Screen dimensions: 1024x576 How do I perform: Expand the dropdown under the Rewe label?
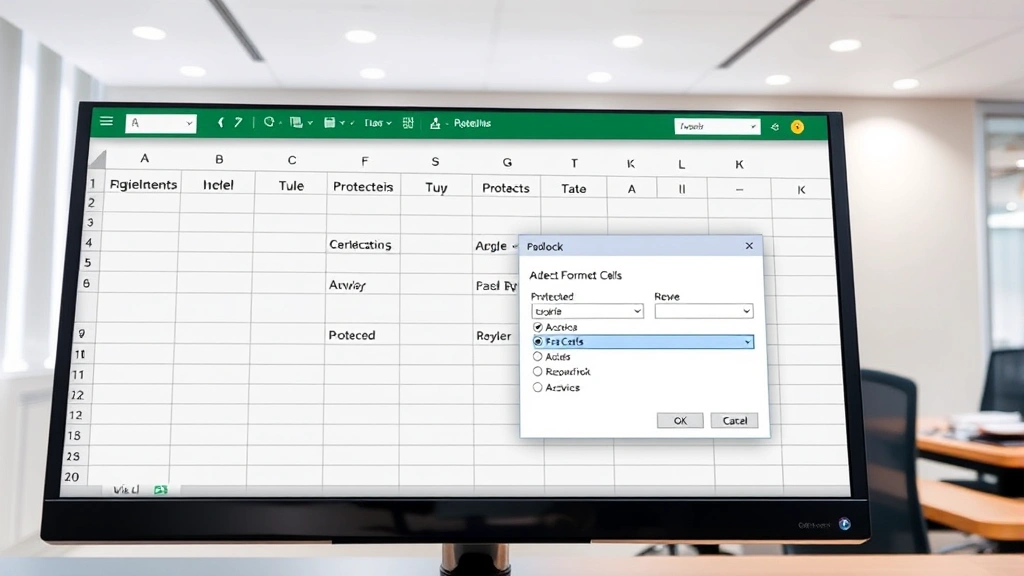pyautogui.click(x=703, y=311)
